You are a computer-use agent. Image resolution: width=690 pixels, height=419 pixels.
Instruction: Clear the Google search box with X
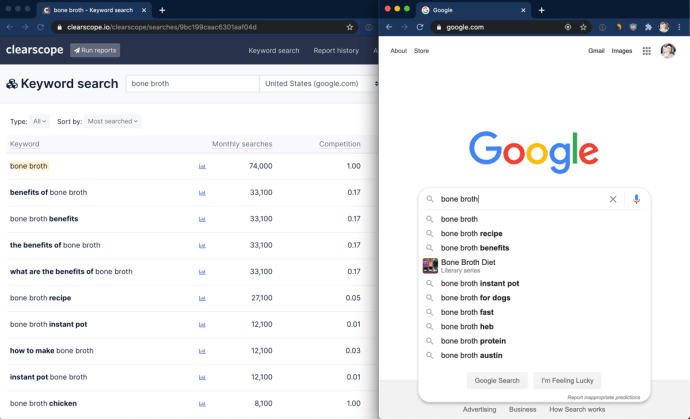tap(613, 199)
